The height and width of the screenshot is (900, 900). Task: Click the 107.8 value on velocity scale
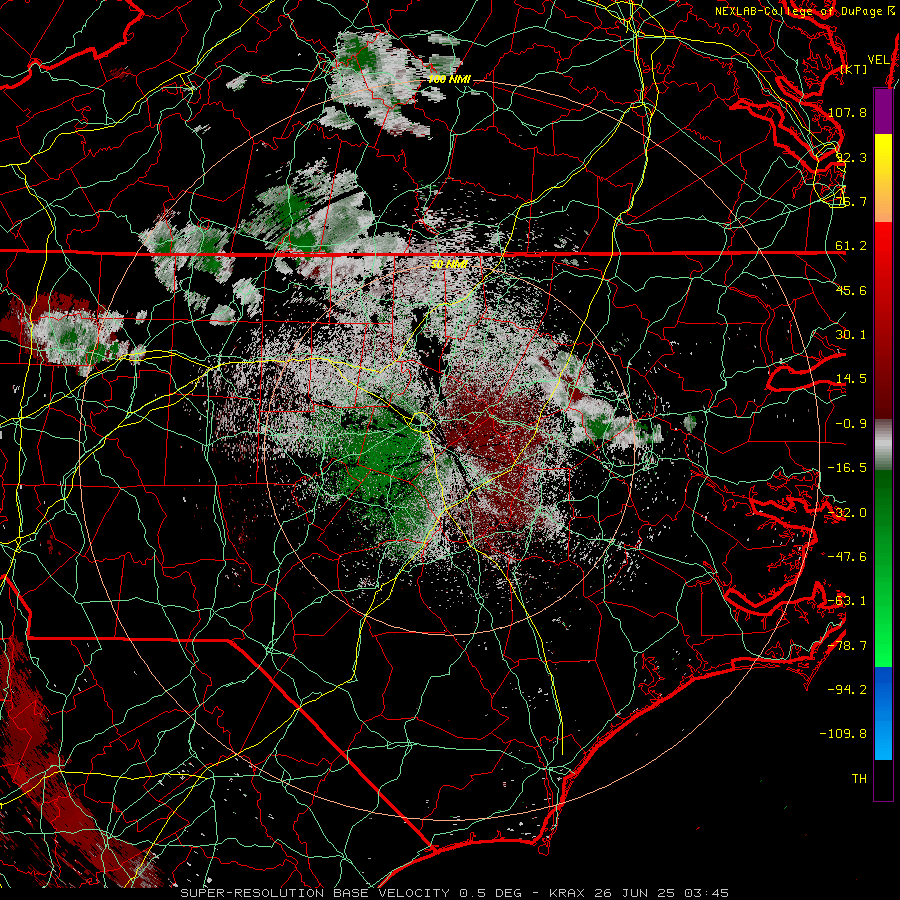pyautogui.click(x=848, y=112)
